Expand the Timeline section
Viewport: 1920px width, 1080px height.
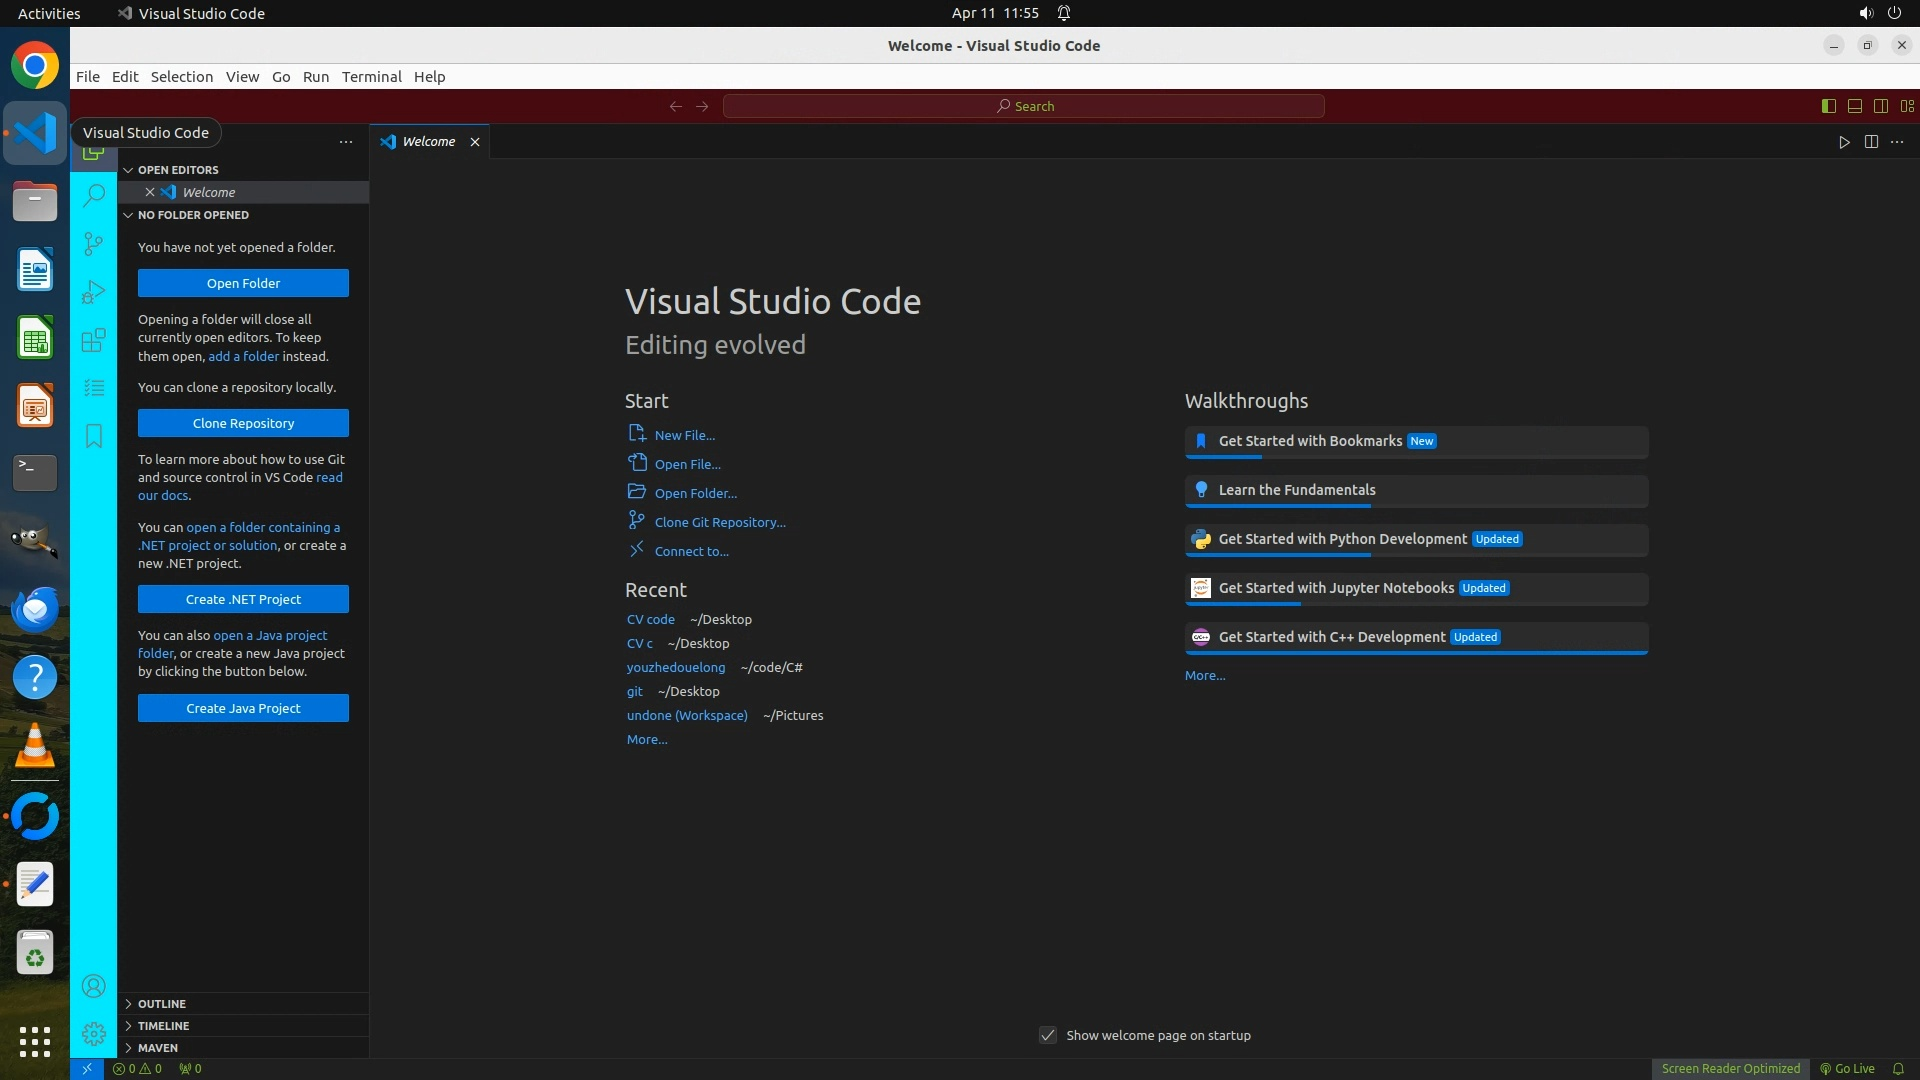coord(163,1026)
